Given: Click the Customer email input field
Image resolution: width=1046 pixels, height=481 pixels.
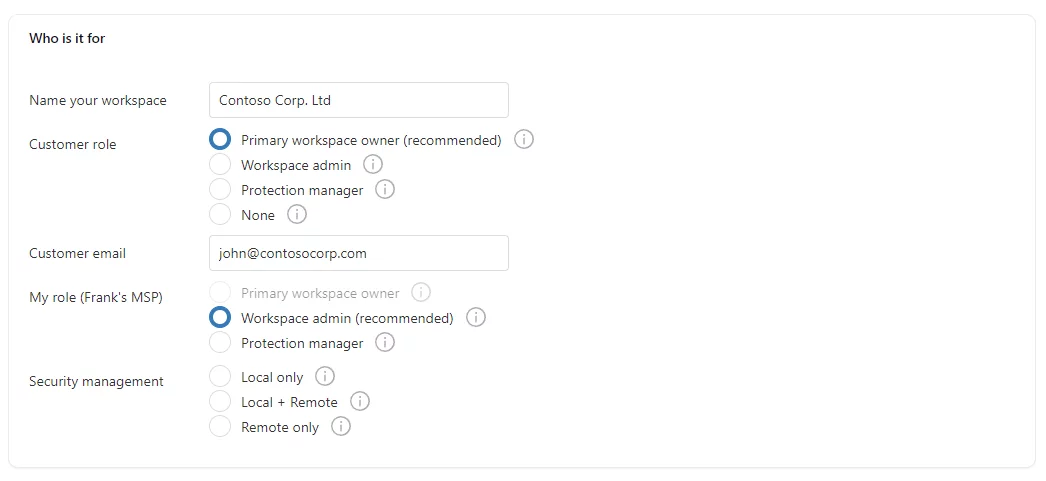Looking at the screenshot, I should (x=358, y=253).
